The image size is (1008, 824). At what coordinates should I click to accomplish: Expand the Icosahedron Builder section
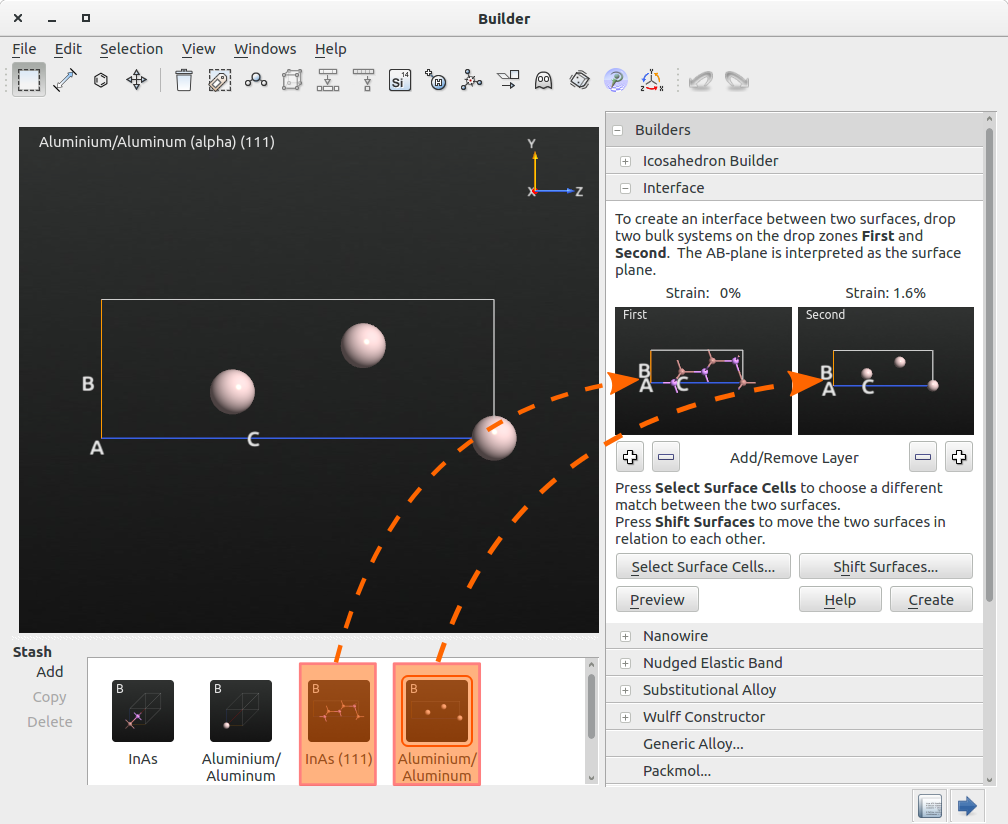point(625,161)
